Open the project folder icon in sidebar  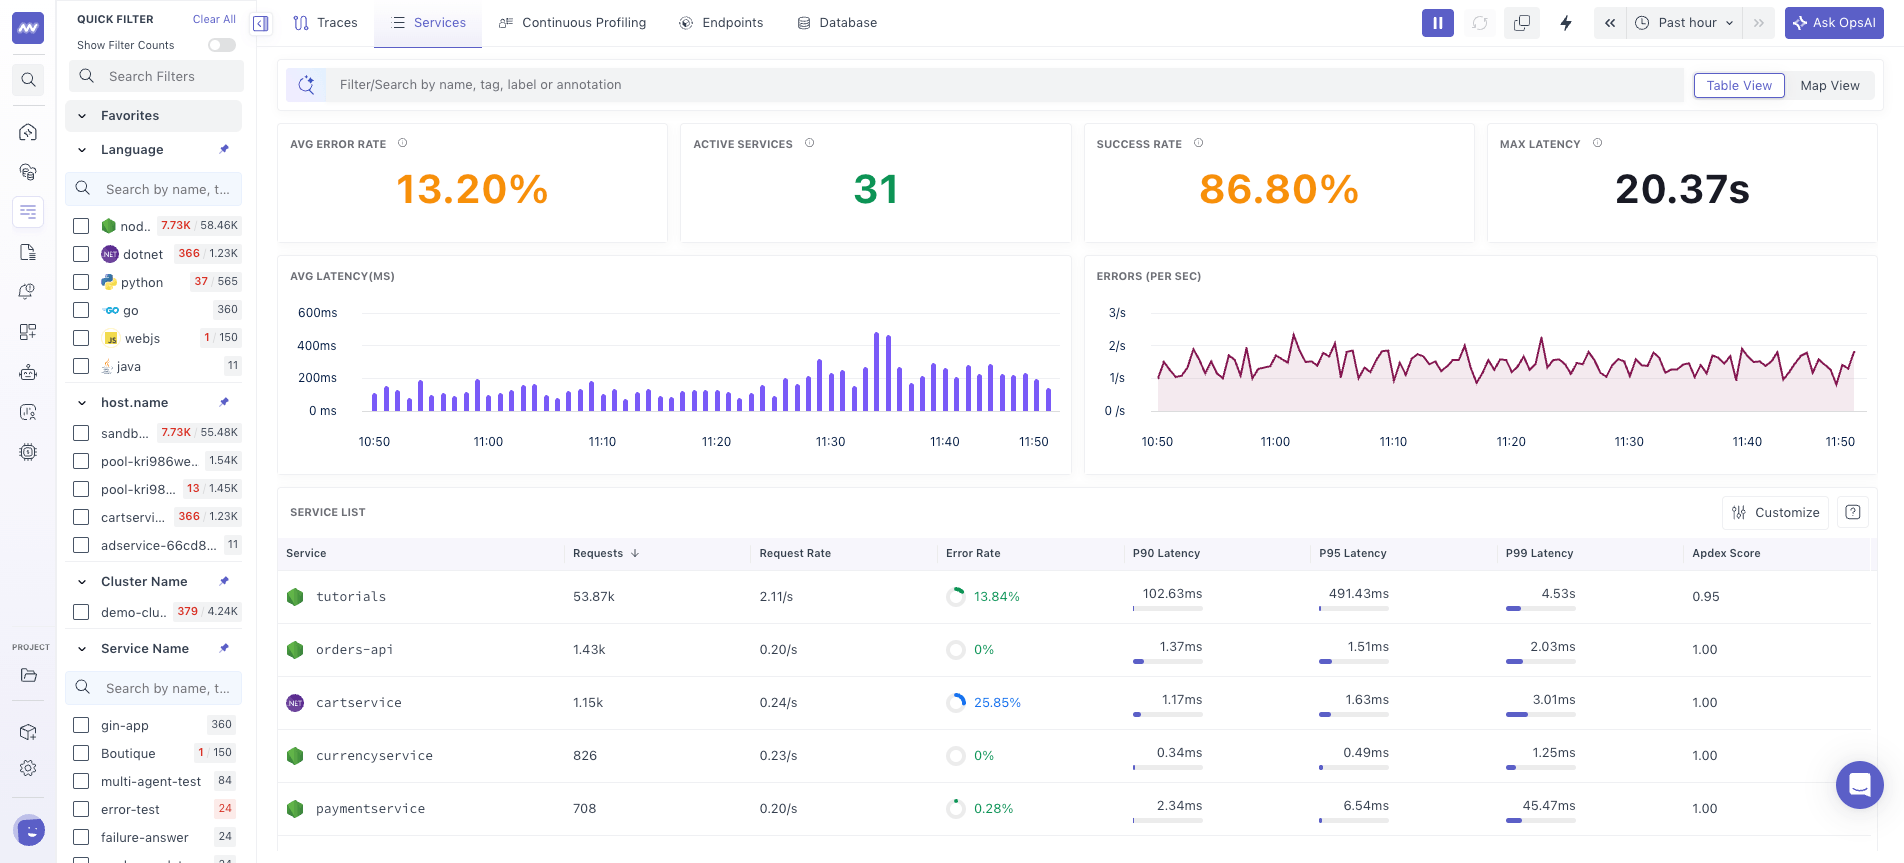click(28, 675)
